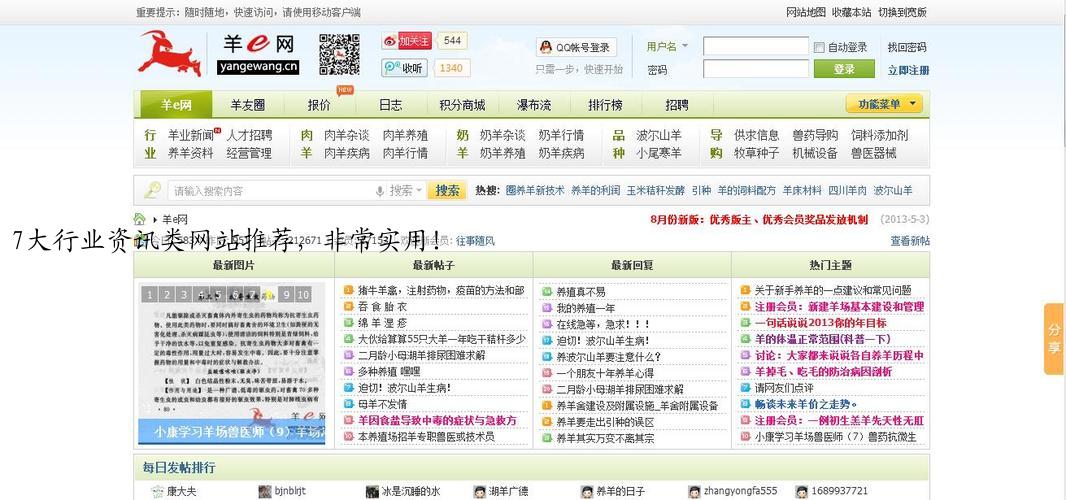Click hot search 圈养羊新技术

point(535,190)
